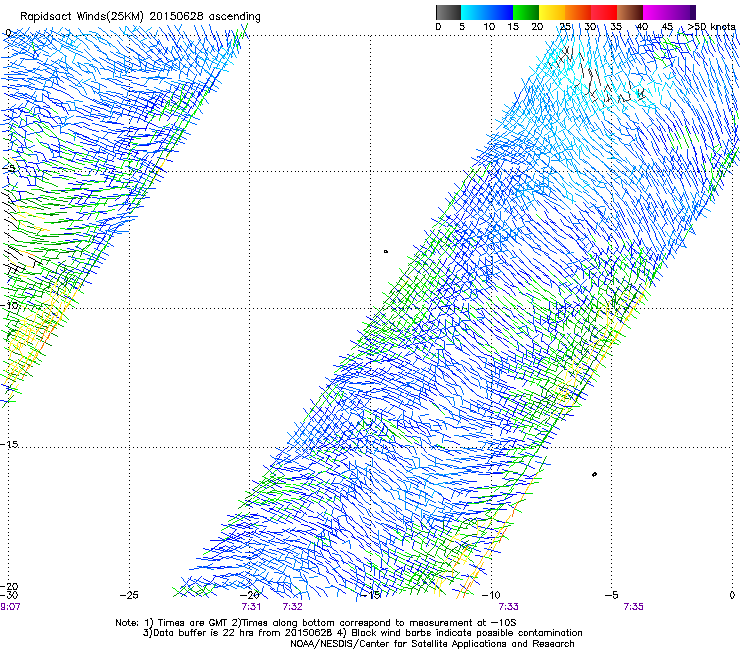Screen dimensions: 740x650
Task: Click the small island outline near -6, -16
Action: pyautogui.click(x=594, y=474)
